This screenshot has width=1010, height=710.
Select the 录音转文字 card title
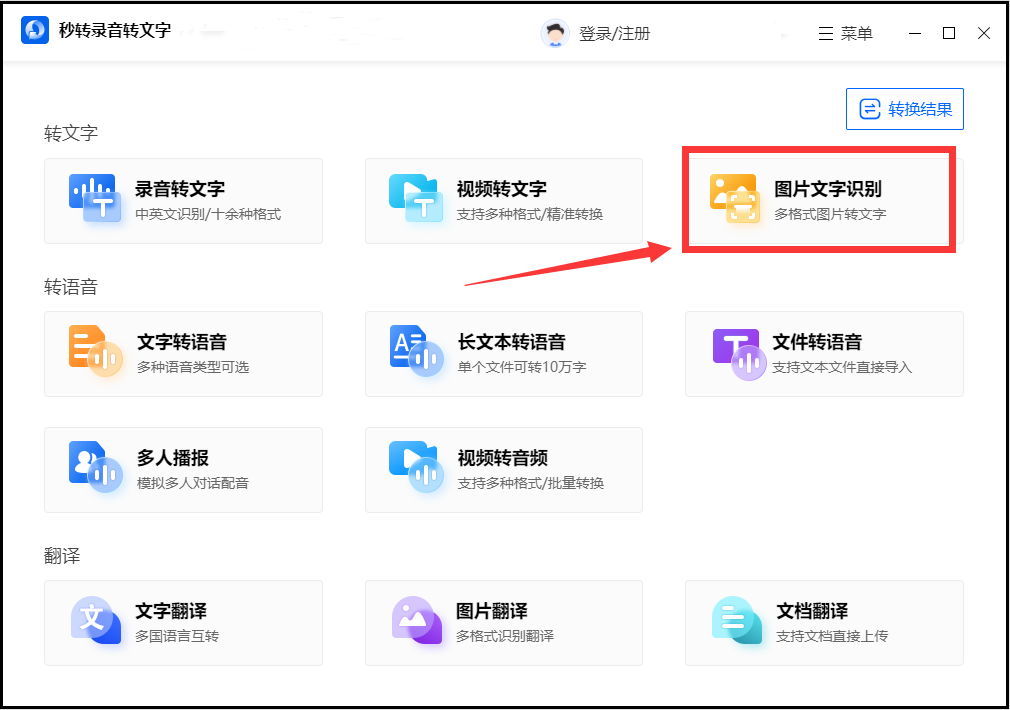[180, 189]
